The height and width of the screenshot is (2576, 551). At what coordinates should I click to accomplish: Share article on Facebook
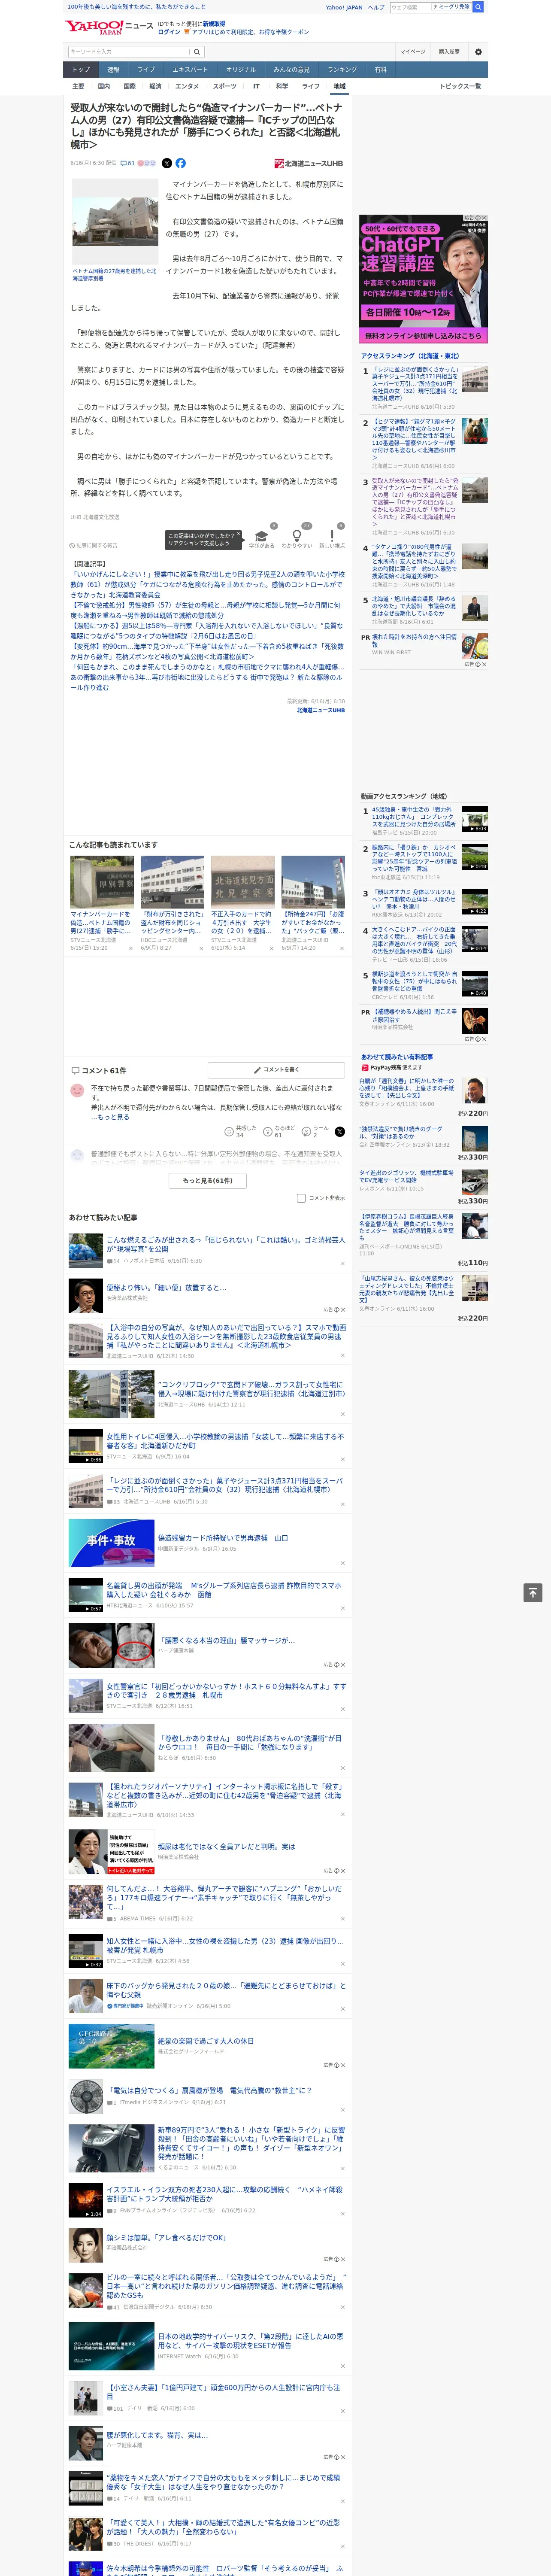coord(181,163)
